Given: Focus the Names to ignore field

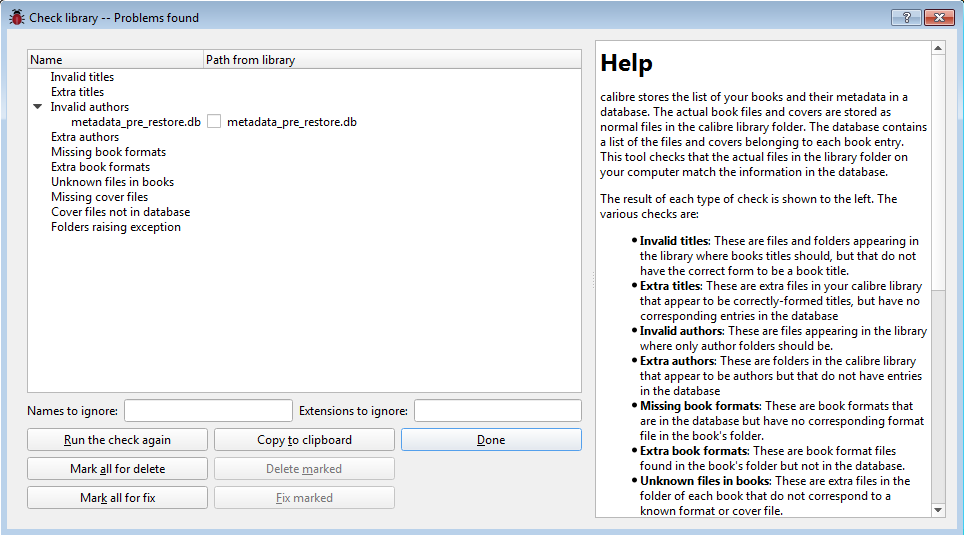Looking at the screenshot, I should tap(208, 411).
